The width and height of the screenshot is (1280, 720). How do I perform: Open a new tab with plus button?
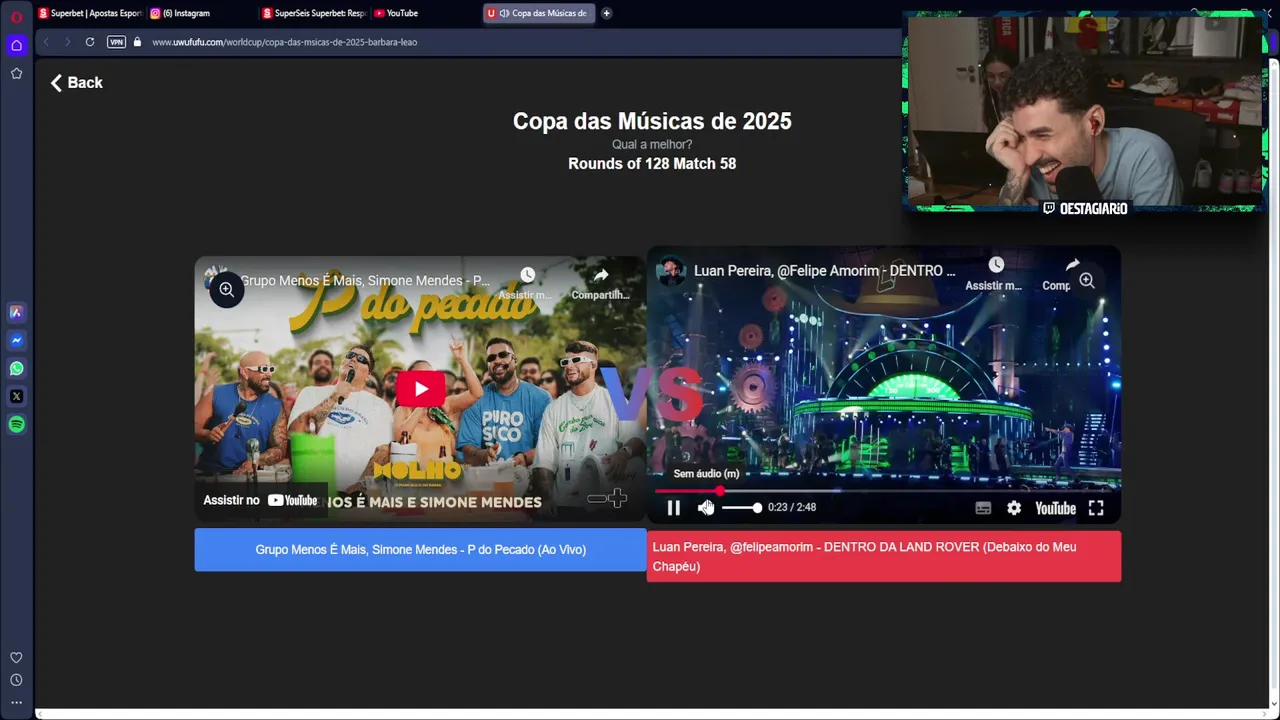coord(606,13)
